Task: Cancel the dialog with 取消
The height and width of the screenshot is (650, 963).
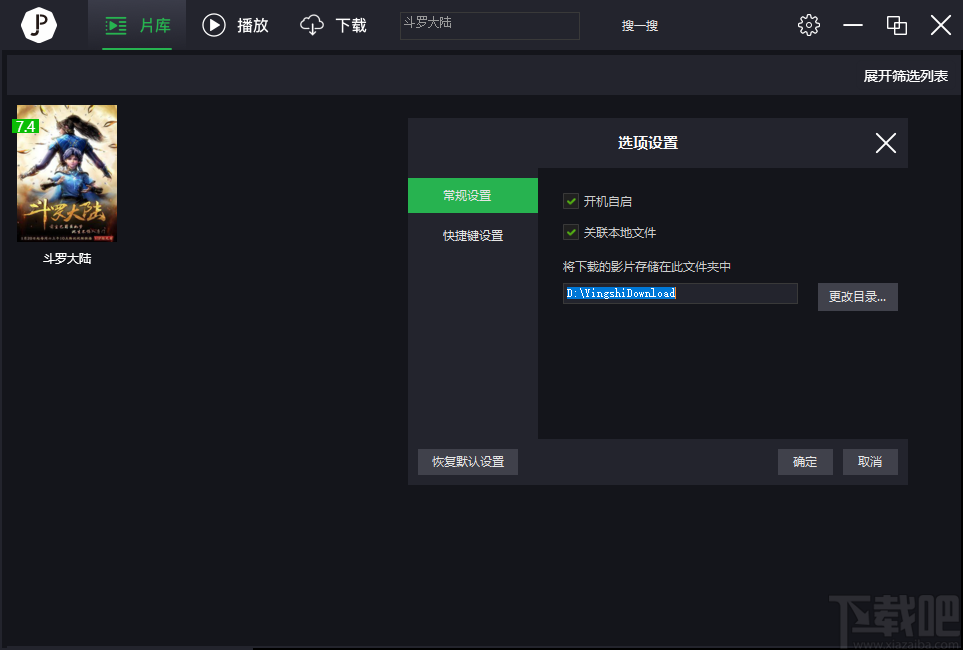Action: click(x=870, y=462)
